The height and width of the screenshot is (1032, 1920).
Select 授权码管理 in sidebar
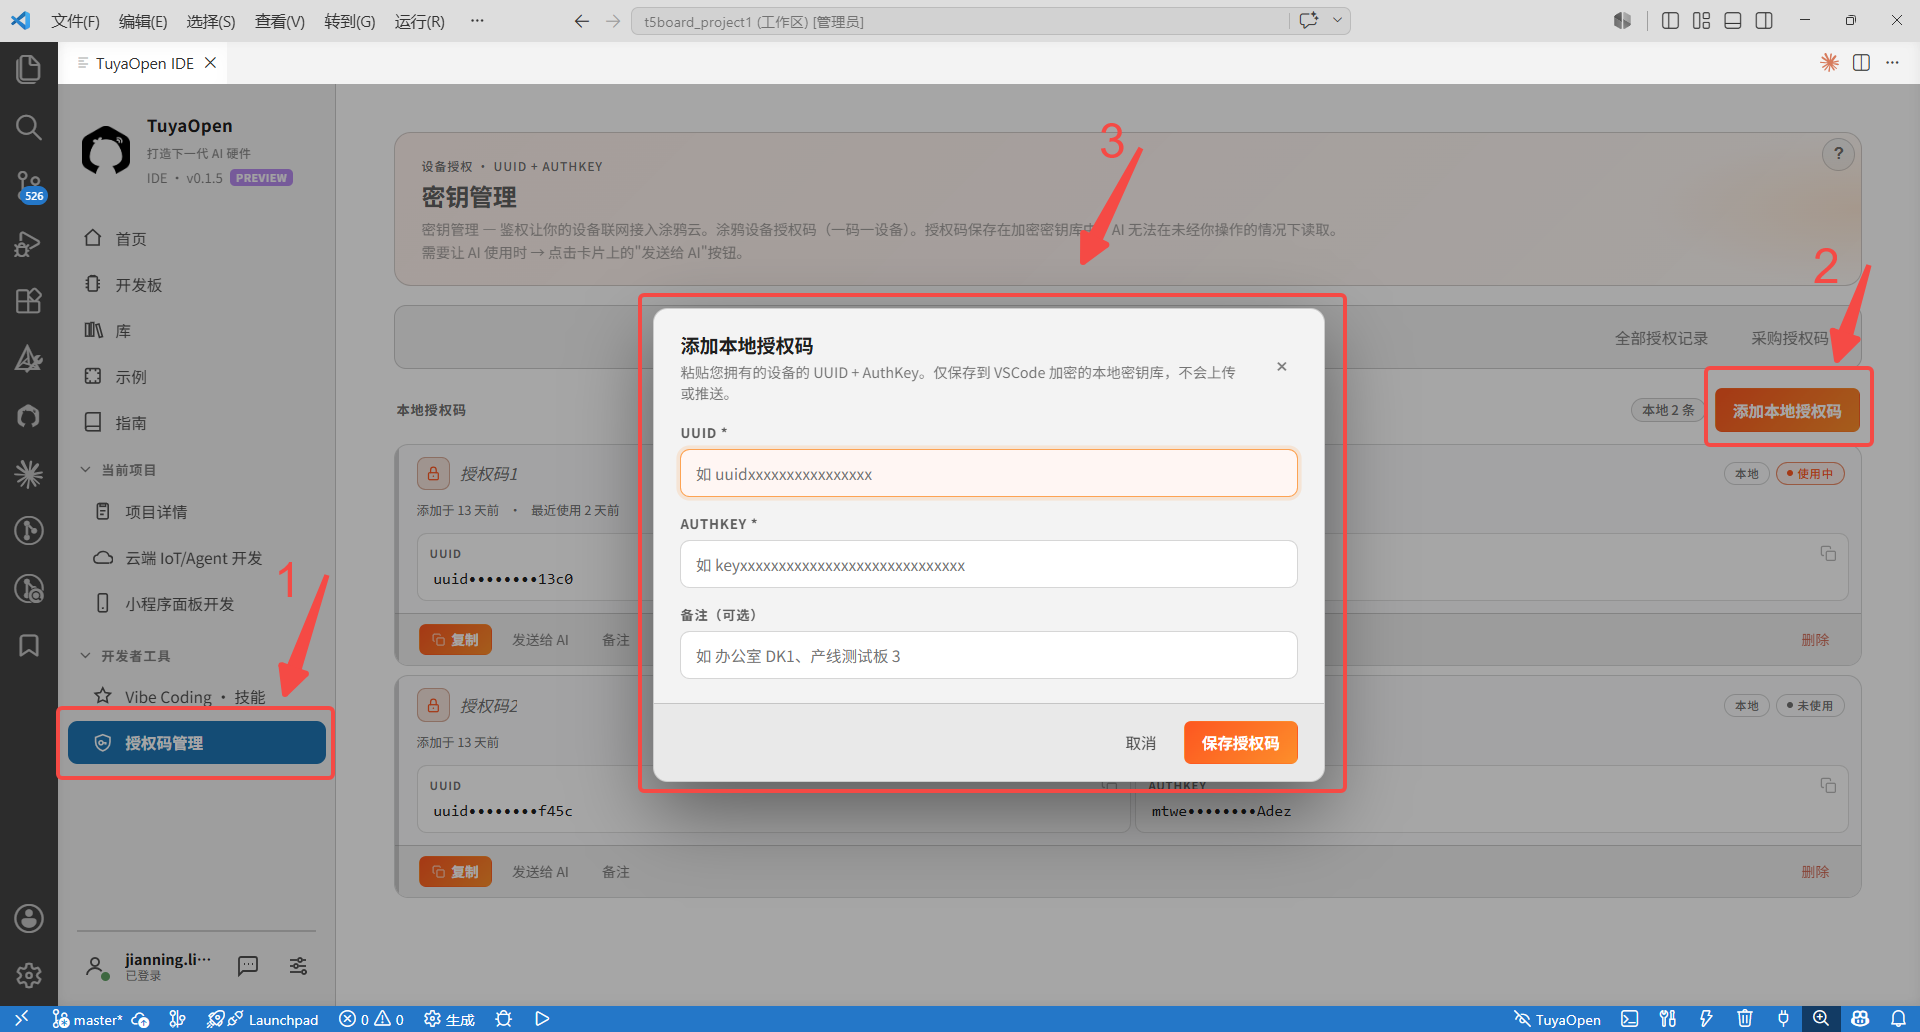point(197,743)
